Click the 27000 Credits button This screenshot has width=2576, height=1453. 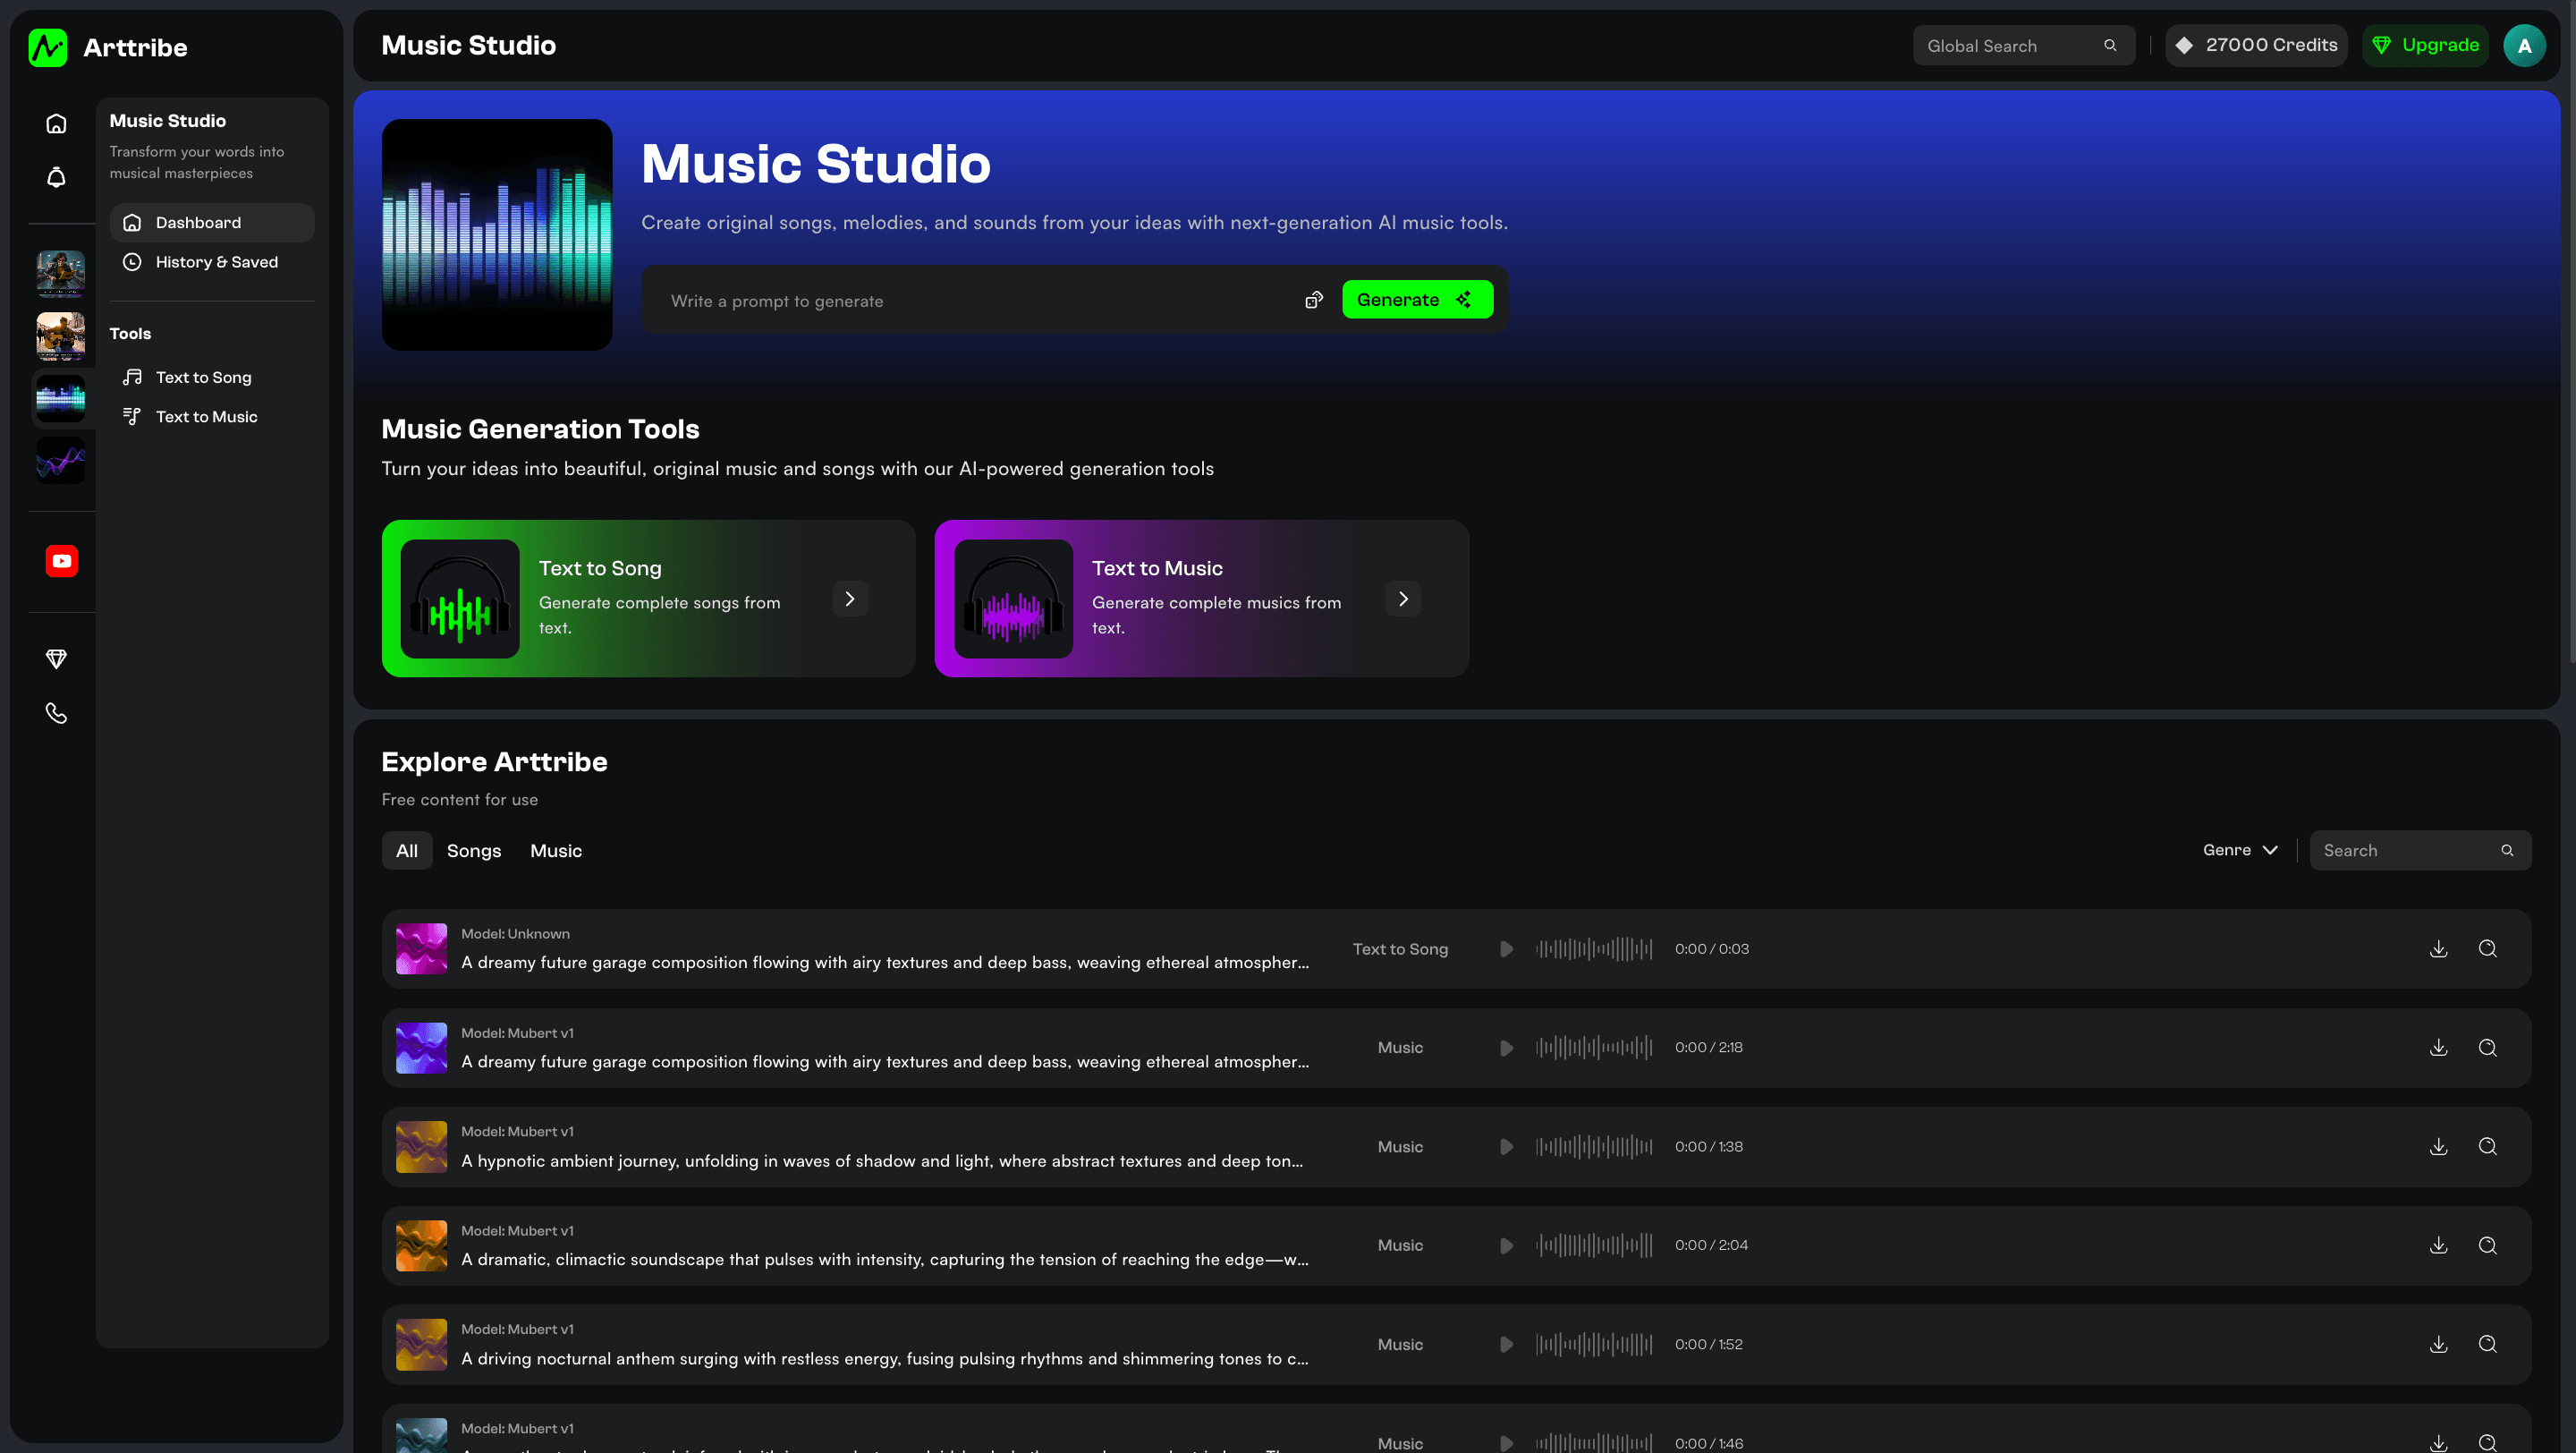tap(2256, 46)
